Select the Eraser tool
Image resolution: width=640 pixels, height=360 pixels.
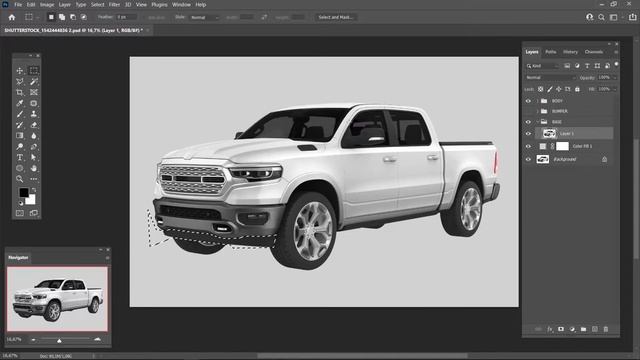point(33,125)
